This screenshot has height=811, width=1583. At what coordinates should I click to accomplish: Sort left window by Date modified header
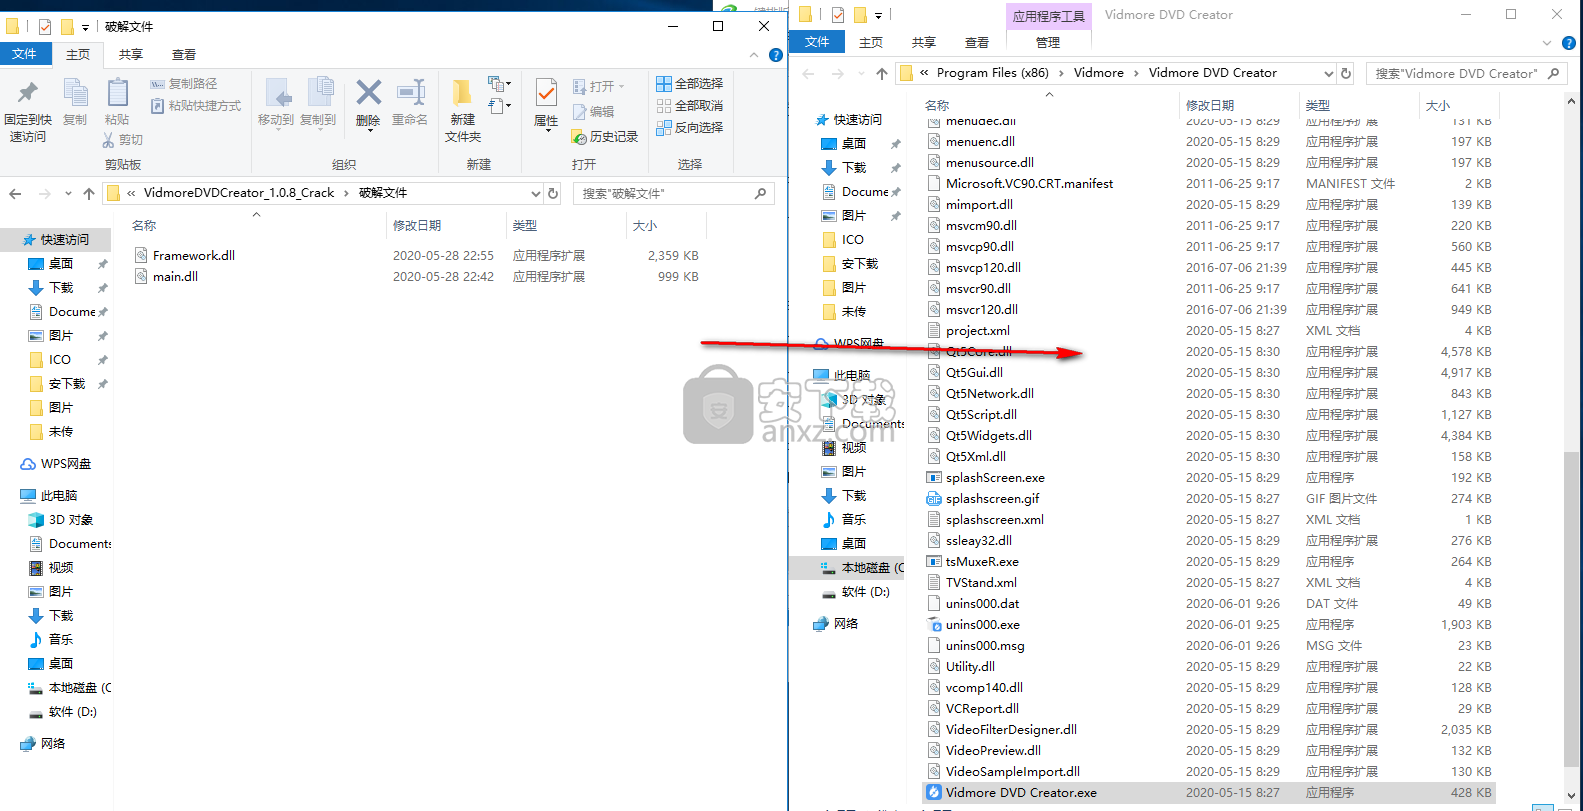click(417, 226)
